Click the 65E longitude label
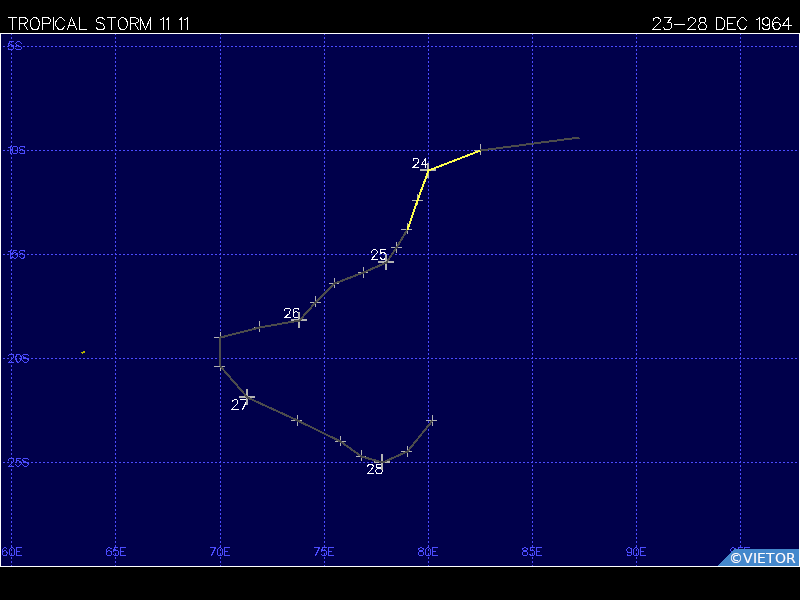 tap(116, 552)
